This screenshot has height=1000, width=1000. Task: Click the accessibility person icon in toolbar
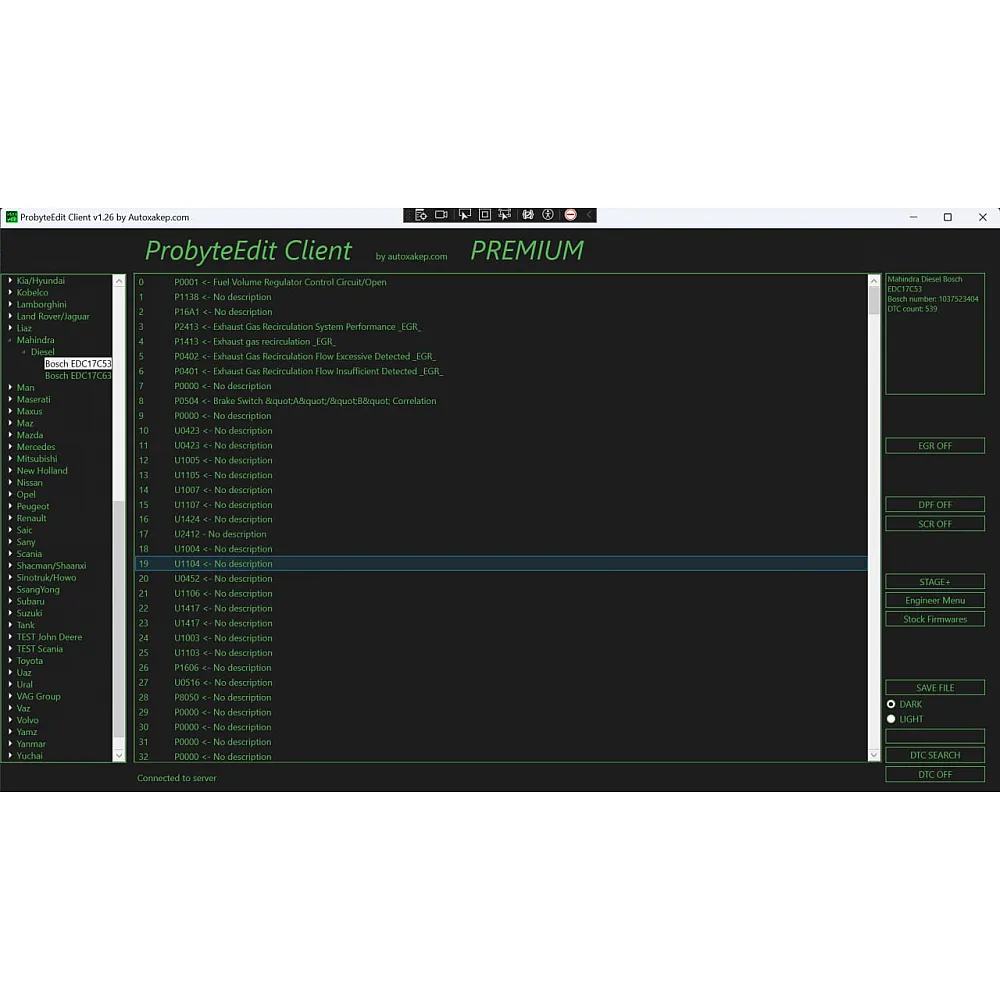pos(548,215)
